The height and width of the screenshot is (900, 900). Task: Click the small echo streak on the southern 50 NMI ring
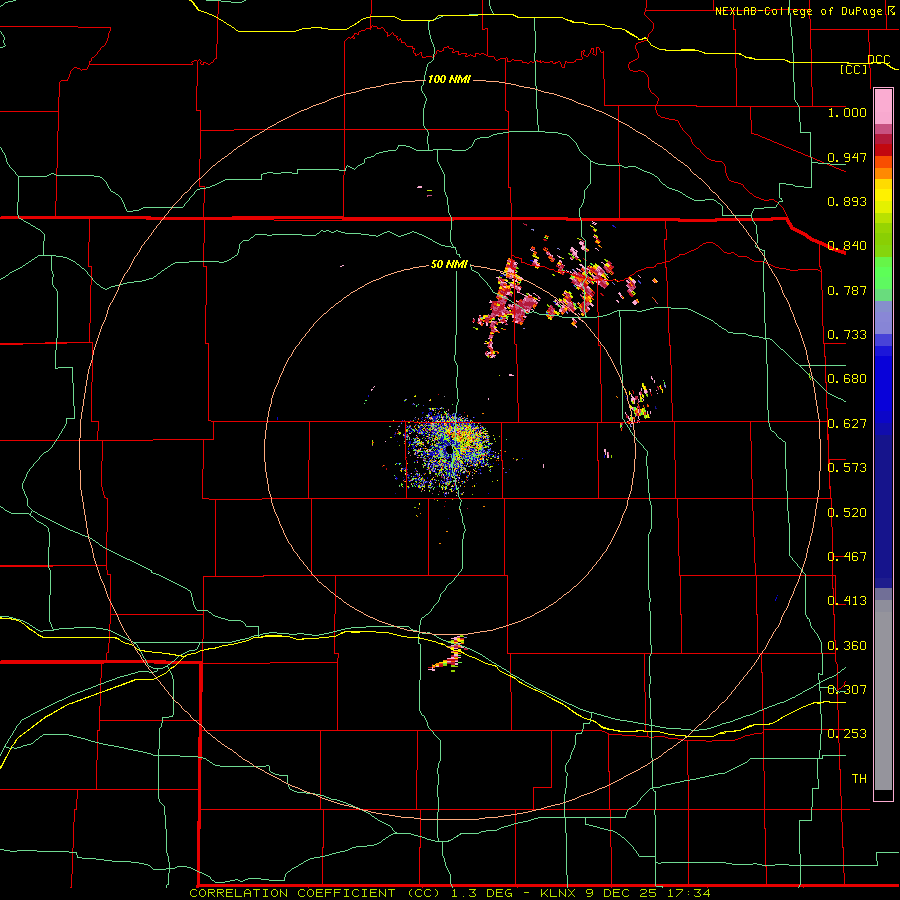pos(449,654)
